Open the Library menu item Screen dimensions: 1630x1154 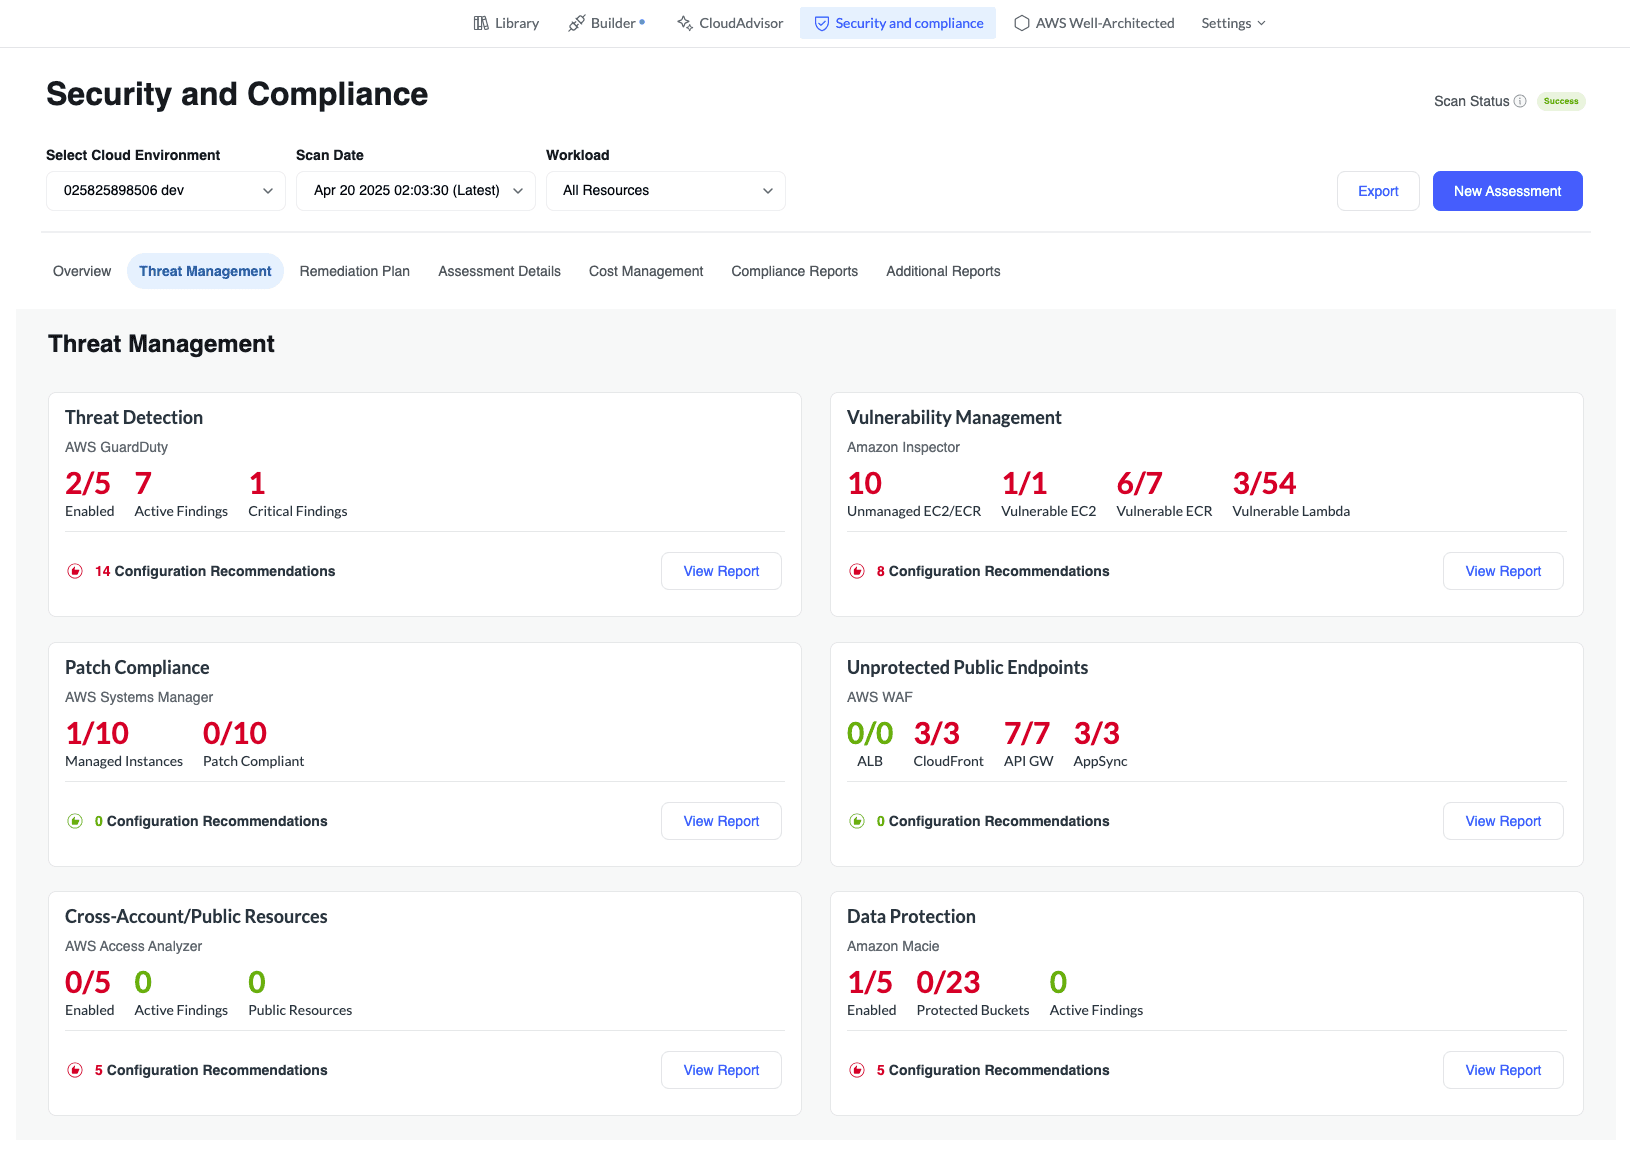(506, 23)
